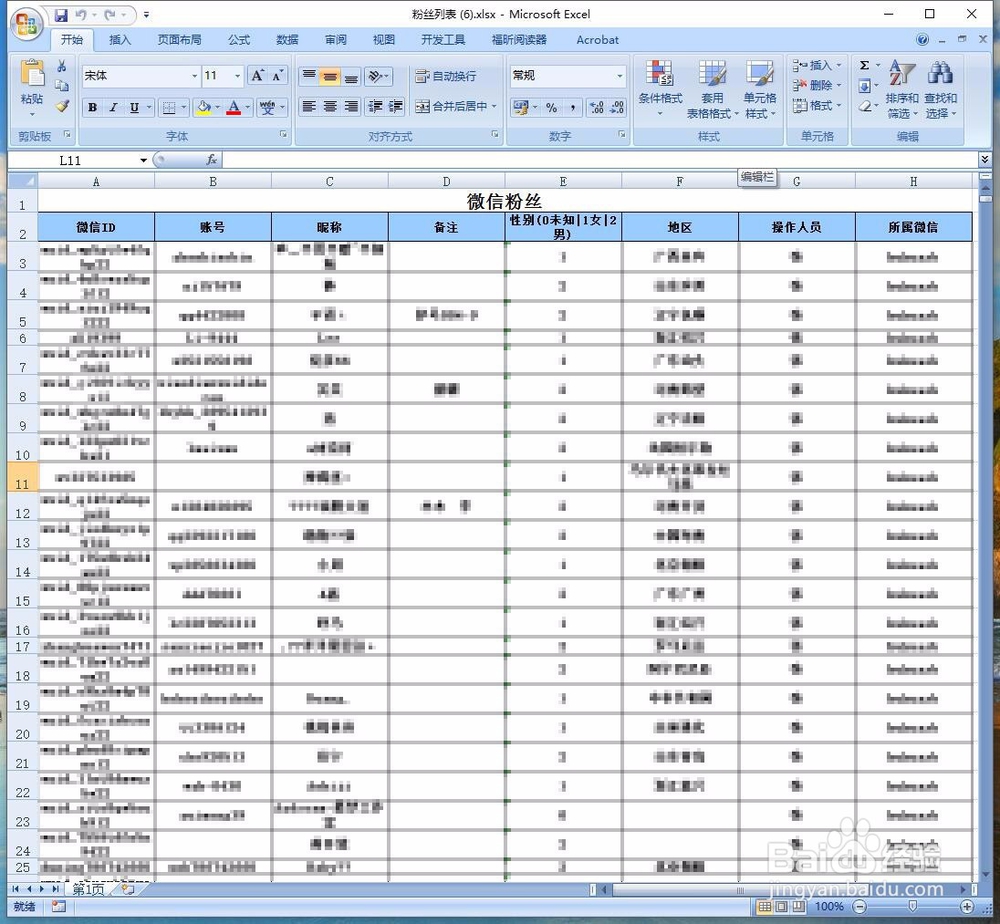Click 删除 delete cells button
The width and height of the screenshot is (1000, 924).
pyautogui.click(x=817, y=85)
